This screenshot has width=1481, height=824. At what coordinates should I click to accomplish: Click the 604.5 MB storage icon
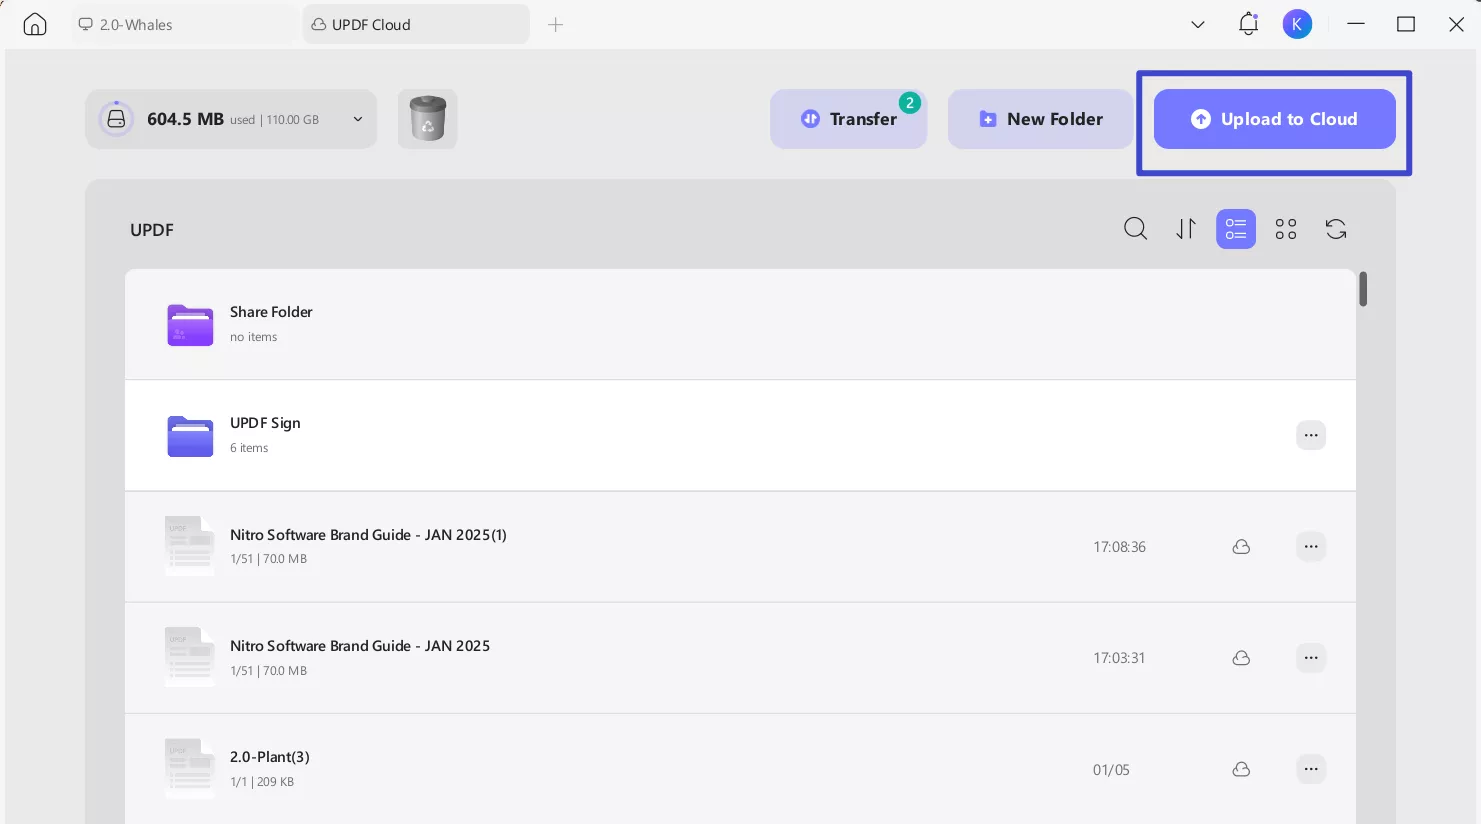(x=116, y=119)
